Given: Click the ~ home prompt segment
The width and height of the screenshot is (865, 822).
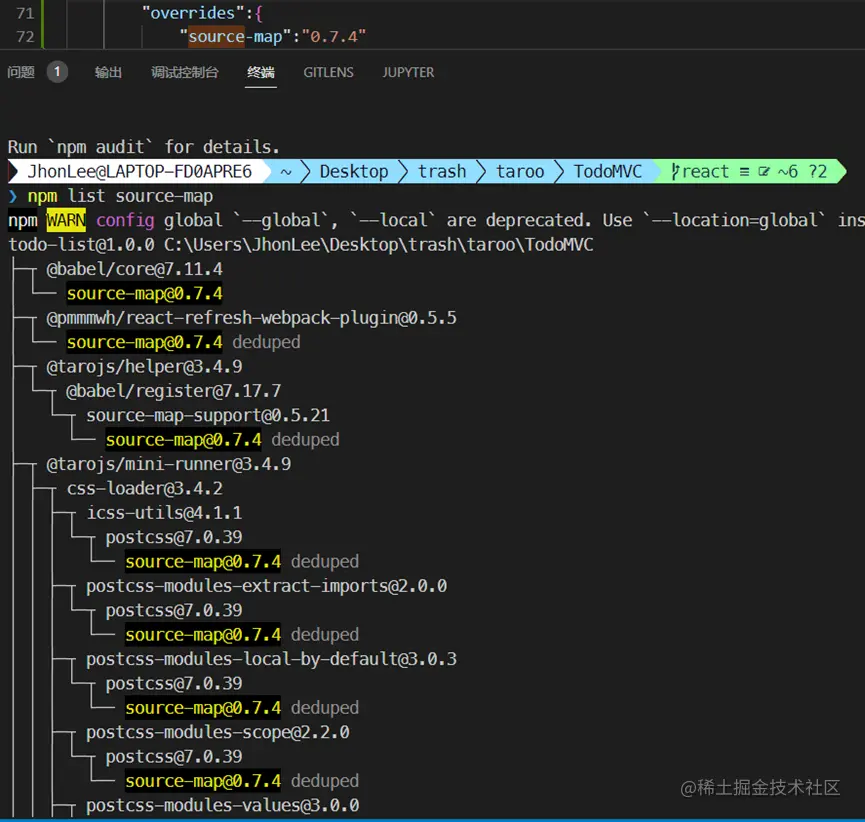Looking at the screenshot, I should [x=286, y=172].
